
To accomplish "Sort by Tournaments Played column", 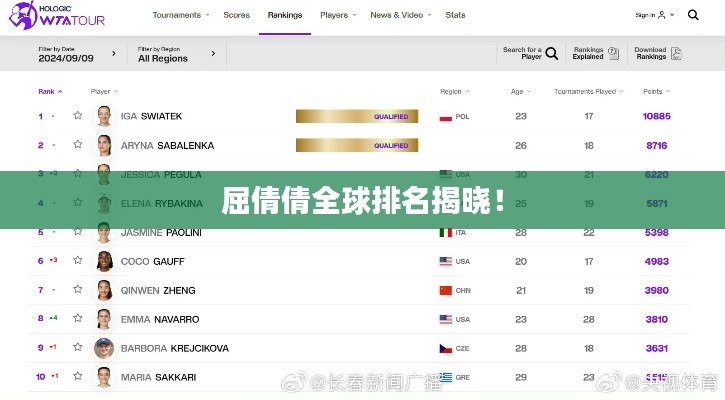I will point(589,92).
